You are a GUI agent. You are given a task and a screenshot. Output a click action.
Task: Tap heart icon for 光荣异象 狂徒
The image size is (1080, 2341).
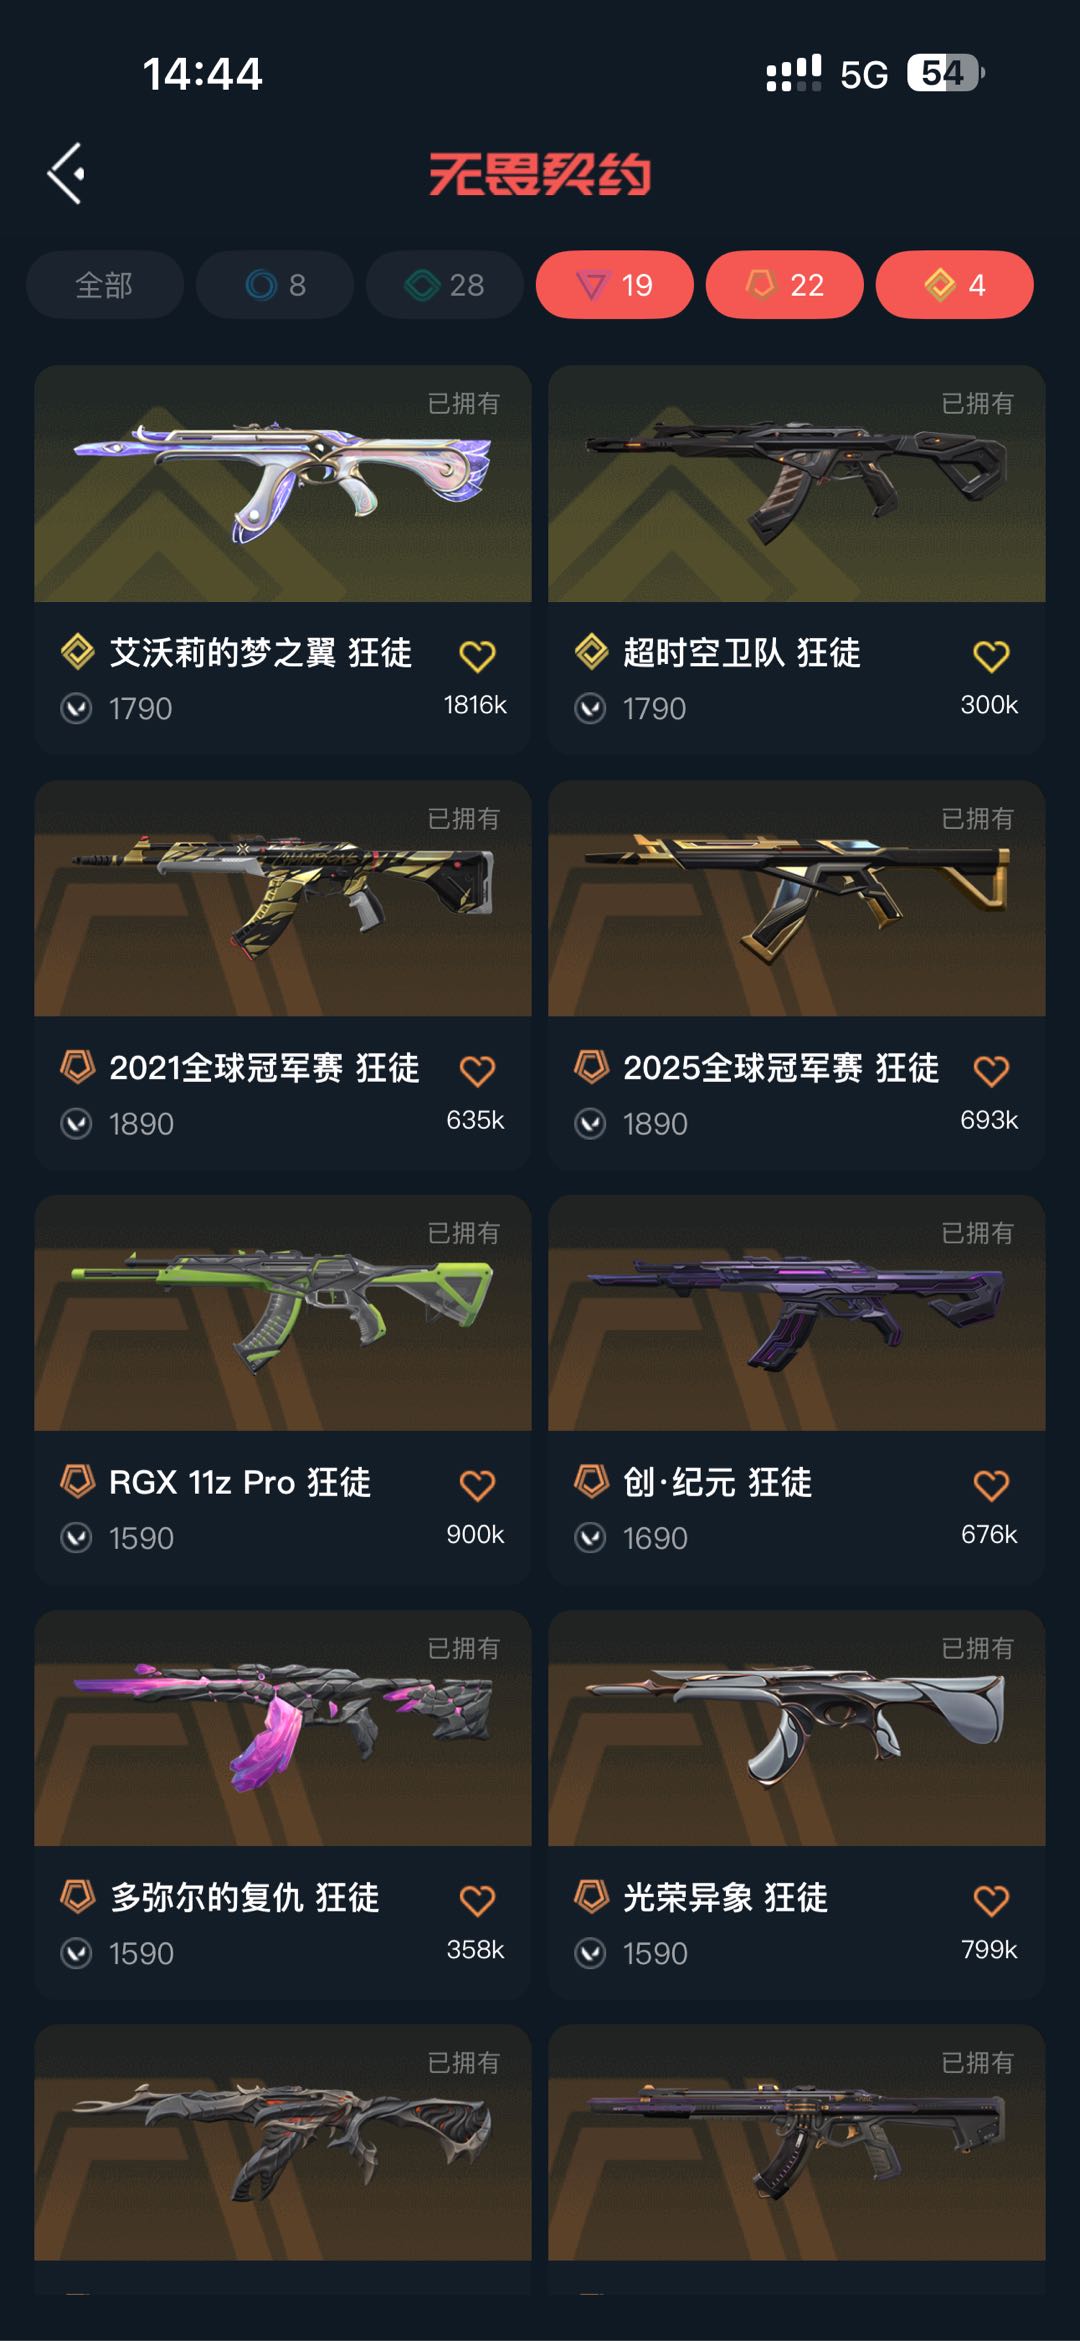pyautogui.click(x=991, y=1900)
